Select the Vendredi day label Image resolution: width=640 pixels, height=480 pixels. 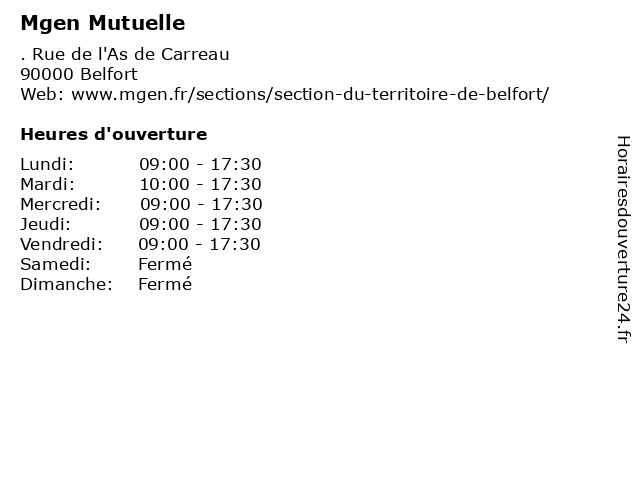click(x=62, y=244)
